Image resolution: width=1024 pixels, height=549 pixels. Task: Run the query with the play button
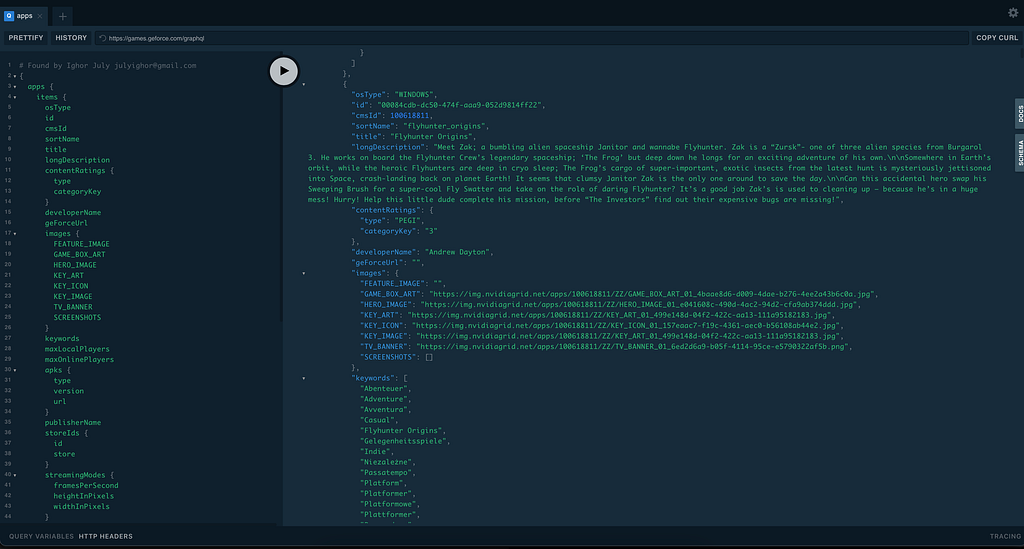pos(283,71)
